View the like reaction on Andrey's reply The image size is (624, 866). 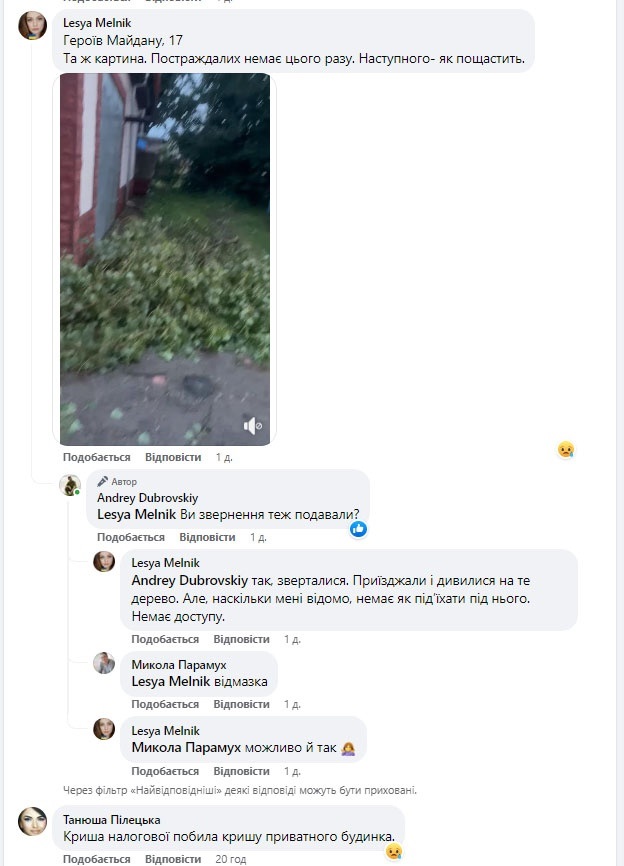(x=358, y=529)
